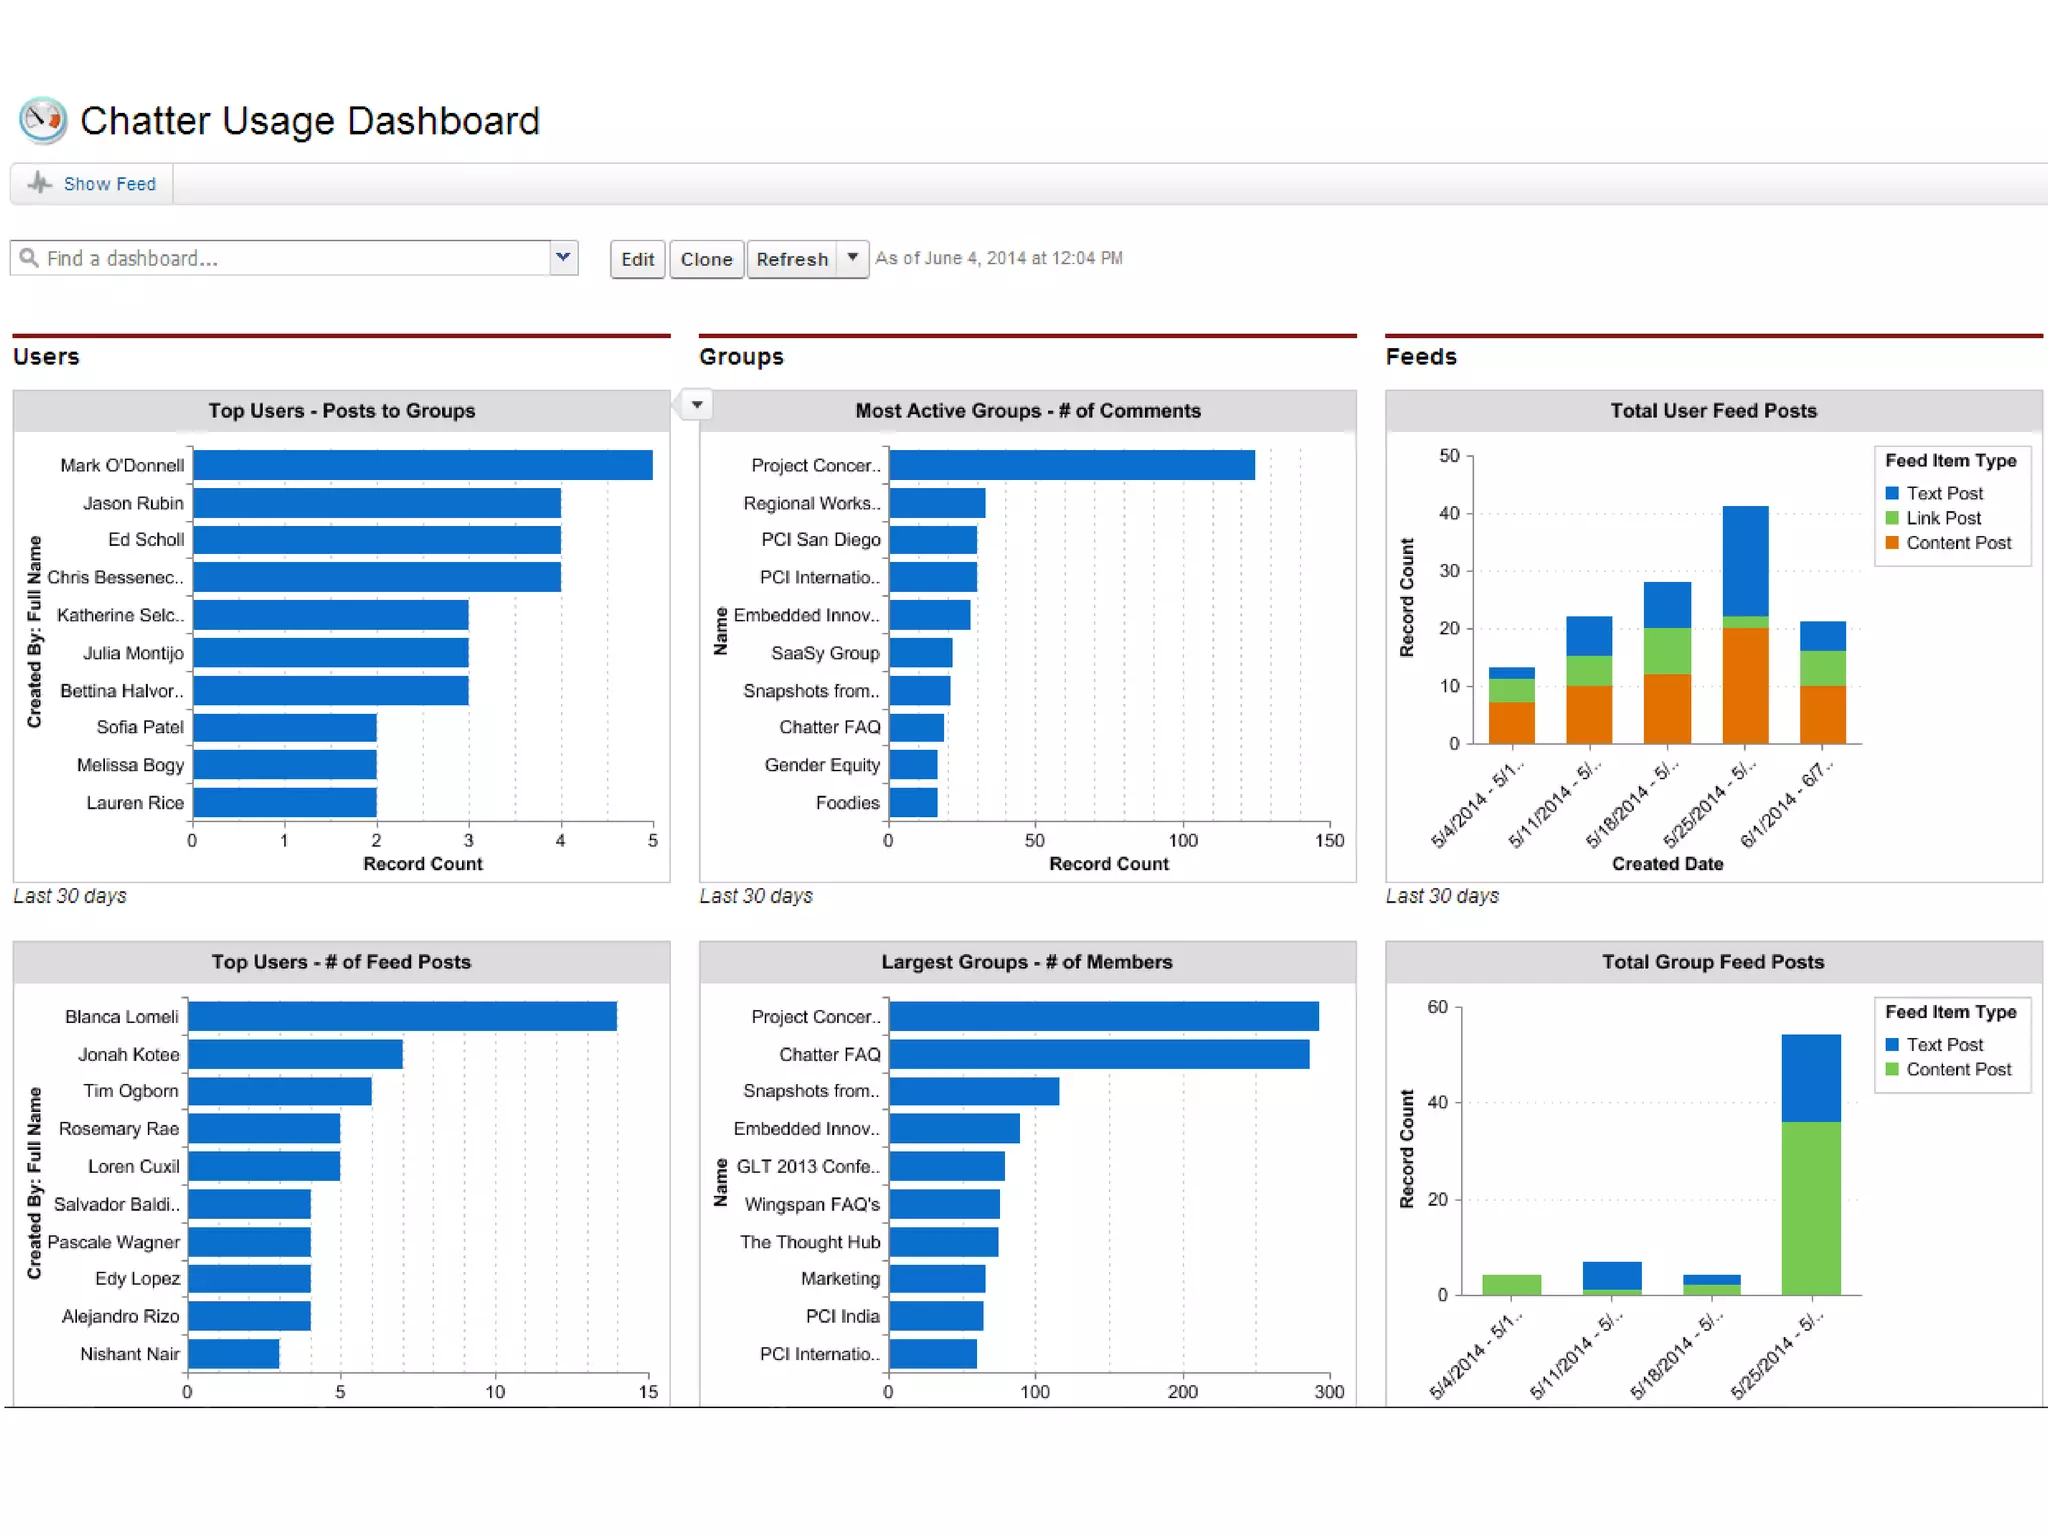The width and height of the screenshot is (2048, 1536).
Task: Open the Most Active Groups component menu arrow
Action: [x=697, y=405]
